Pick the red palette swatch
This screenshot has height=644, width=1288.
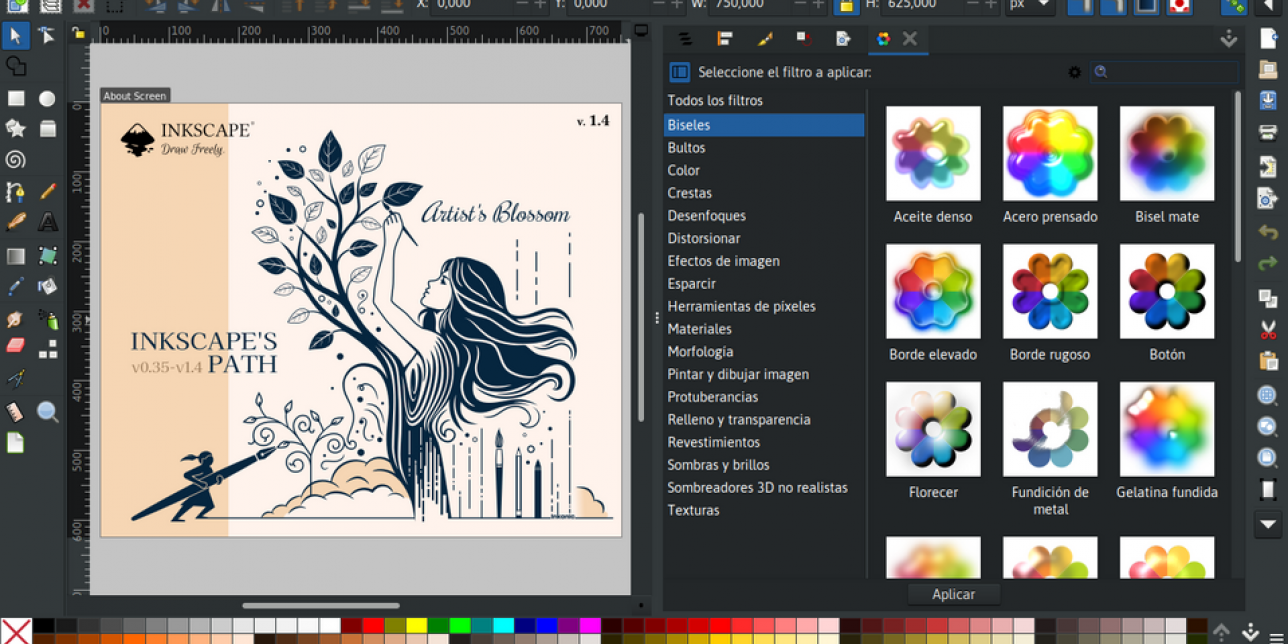[373, 626]
